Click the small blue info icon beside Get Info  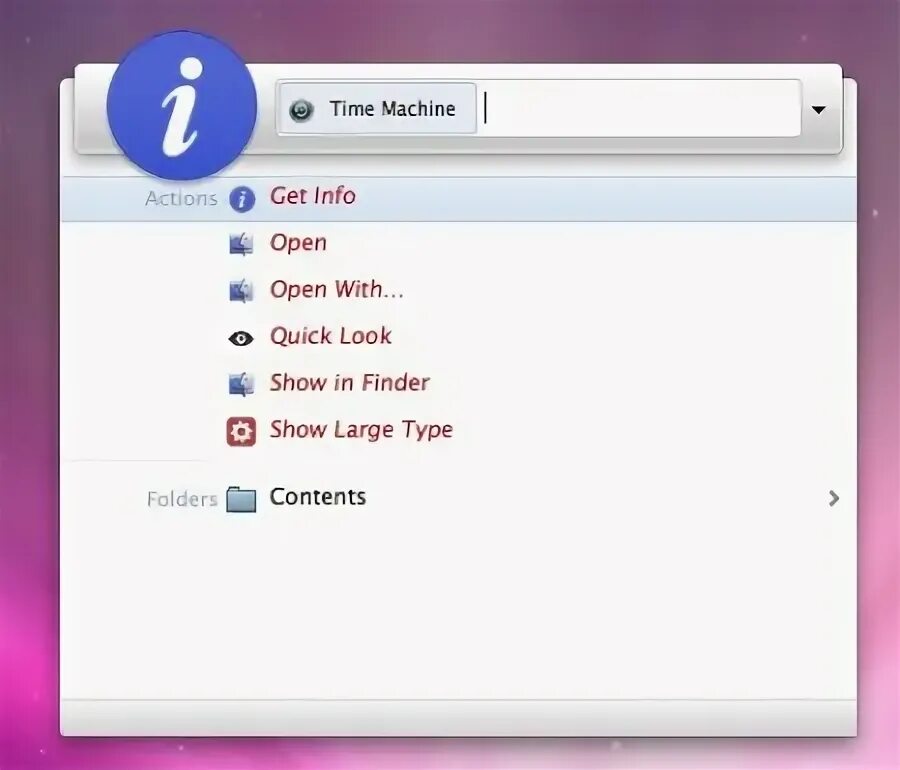[x=242, y=199]
